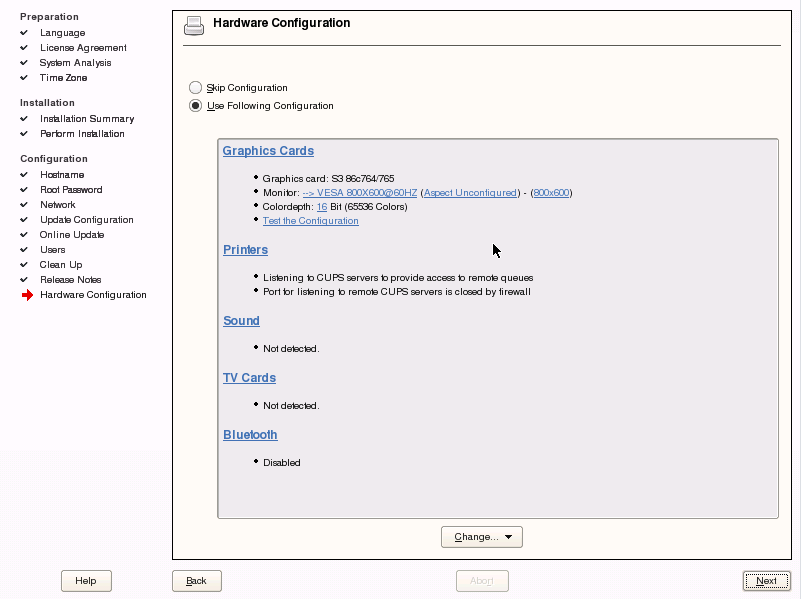Screen dimensions: 801x599
Task: Select the Use Following Configuration option
Action: pos(196,106)
